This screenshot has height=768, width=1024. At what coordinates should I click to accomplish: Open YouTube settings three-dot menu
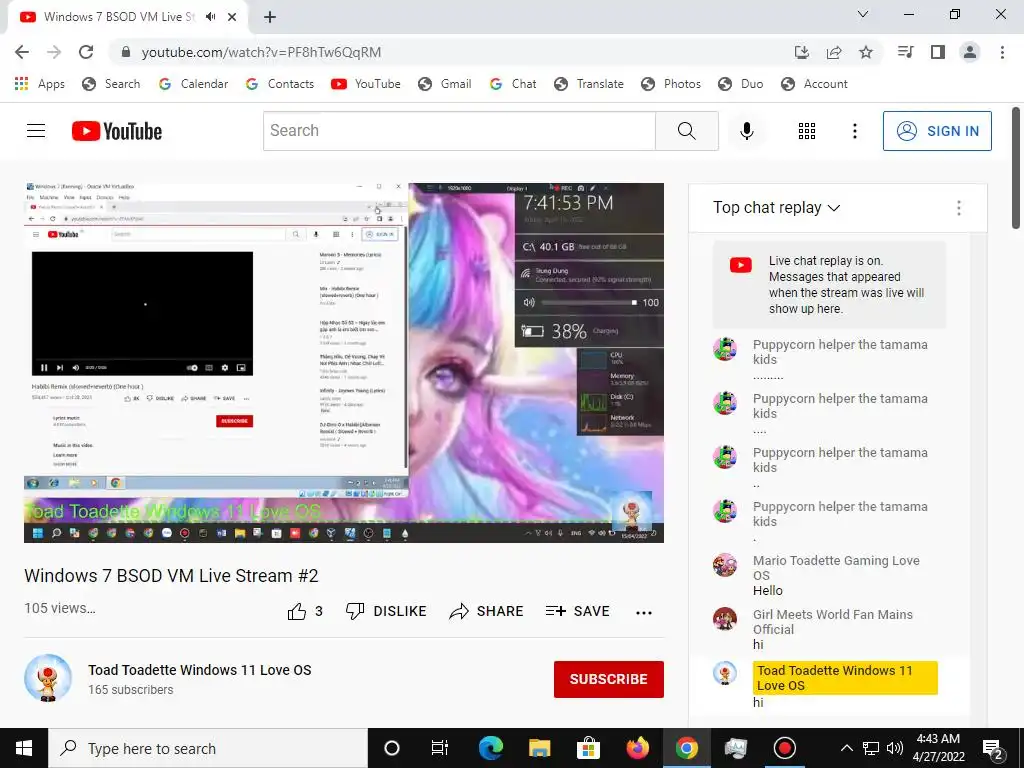pyautogui.click(x=854, y=131)
